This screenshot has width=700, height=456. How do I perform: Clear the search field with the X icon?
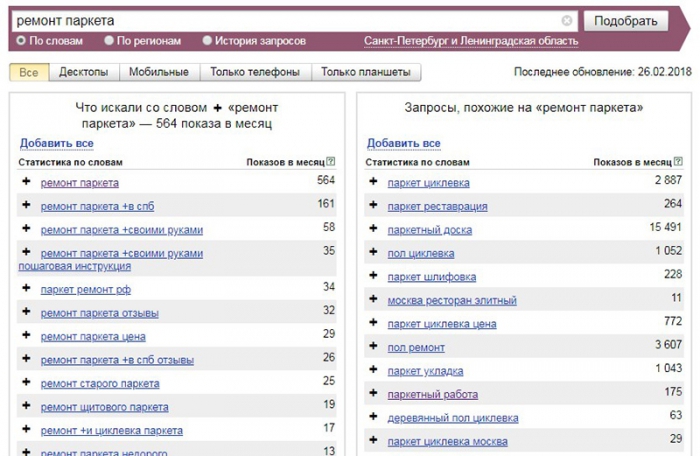[567, 21]
